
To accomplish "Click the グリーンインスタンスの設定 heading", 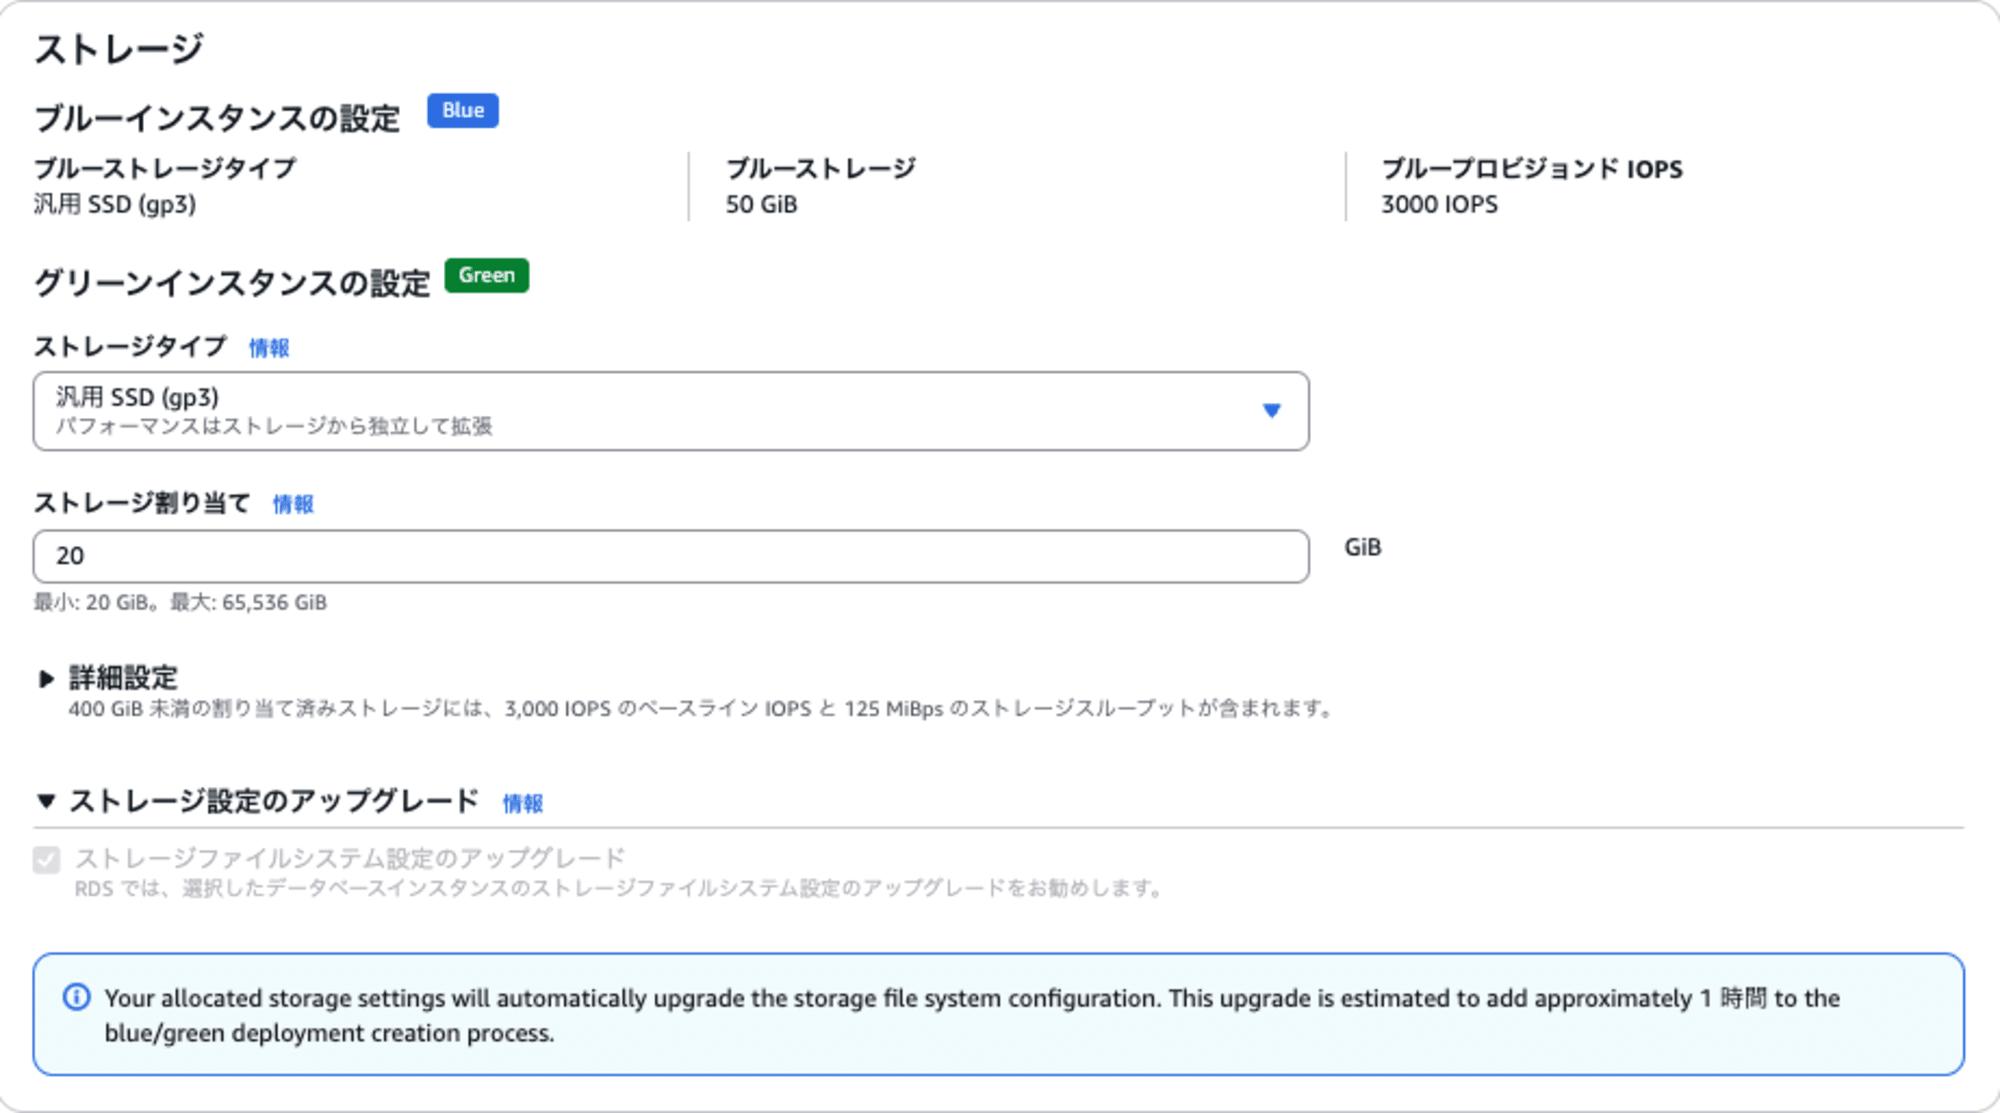I will pyautogui.click(x=232, y=283).
